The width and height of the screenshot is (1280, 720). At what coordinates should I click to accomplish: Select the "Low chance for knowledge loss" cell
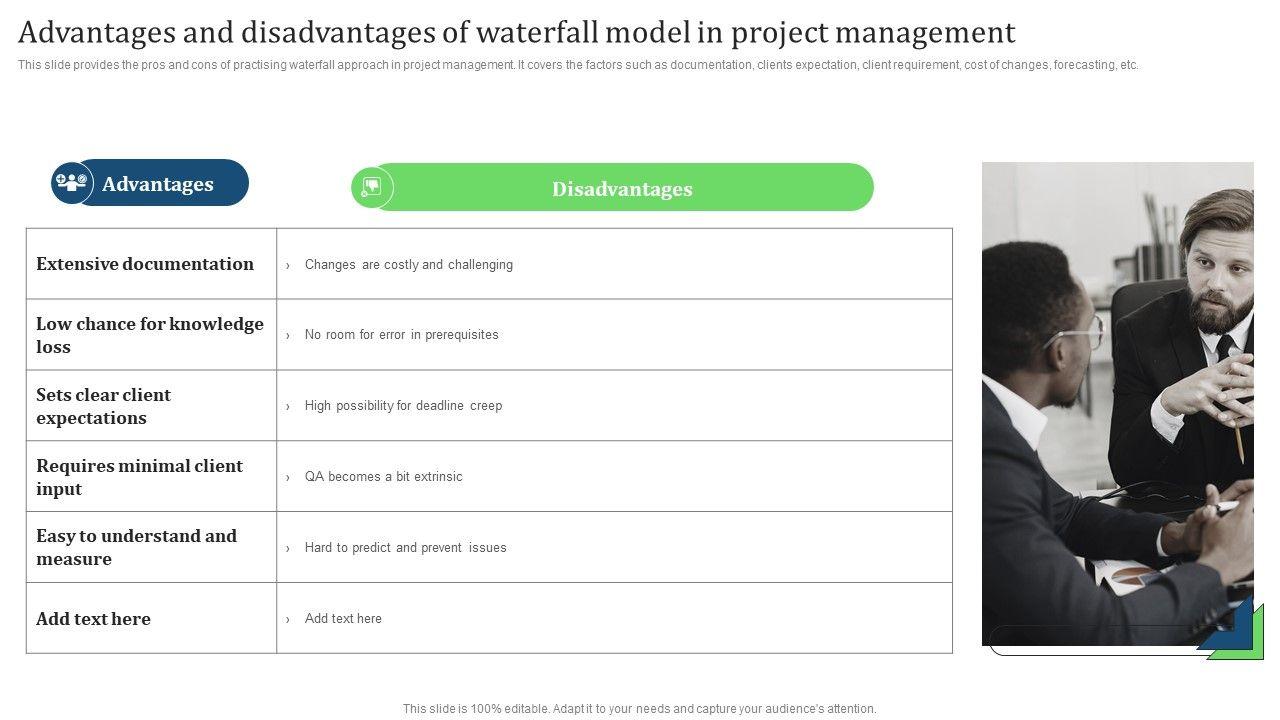[x=150, y=335]
